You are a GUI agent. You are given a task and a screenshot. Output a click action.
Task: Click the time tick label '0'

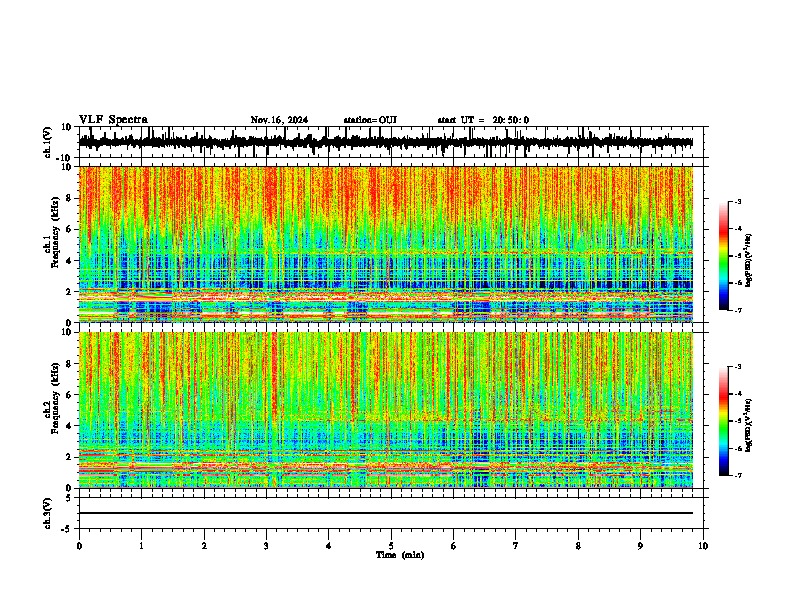click(79, 546)
